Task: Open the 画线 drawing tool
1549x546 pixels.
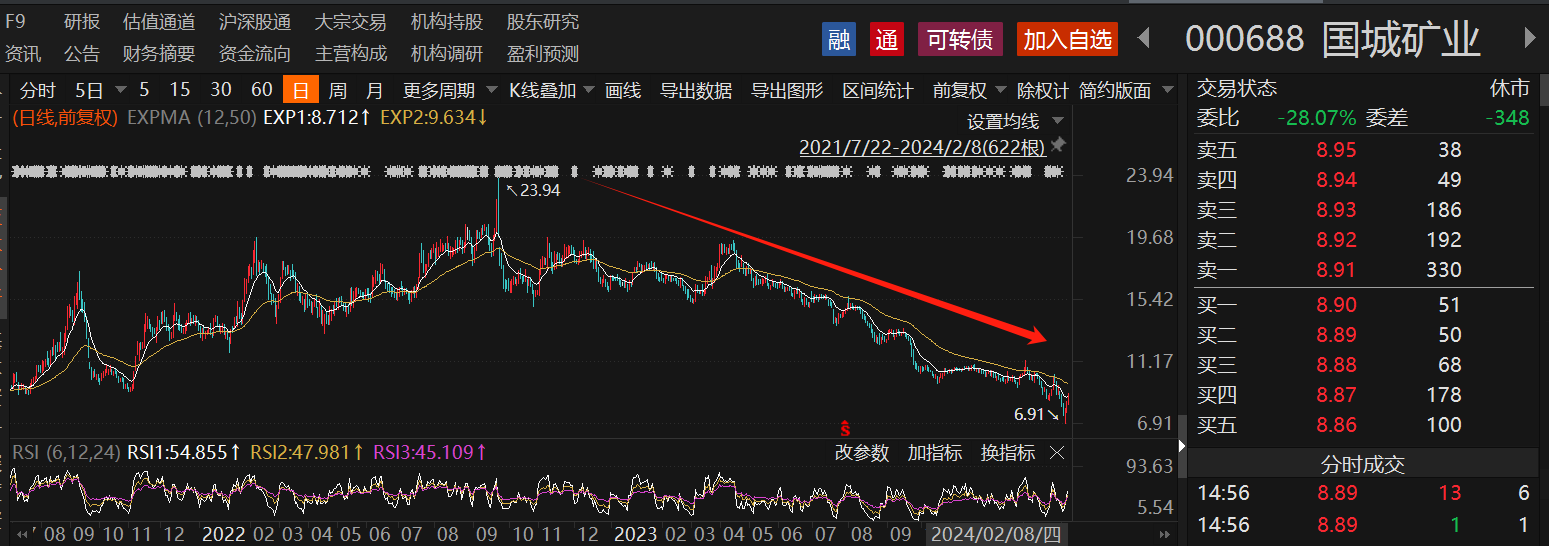Action: pyautogui.click(x=623, y=90)
